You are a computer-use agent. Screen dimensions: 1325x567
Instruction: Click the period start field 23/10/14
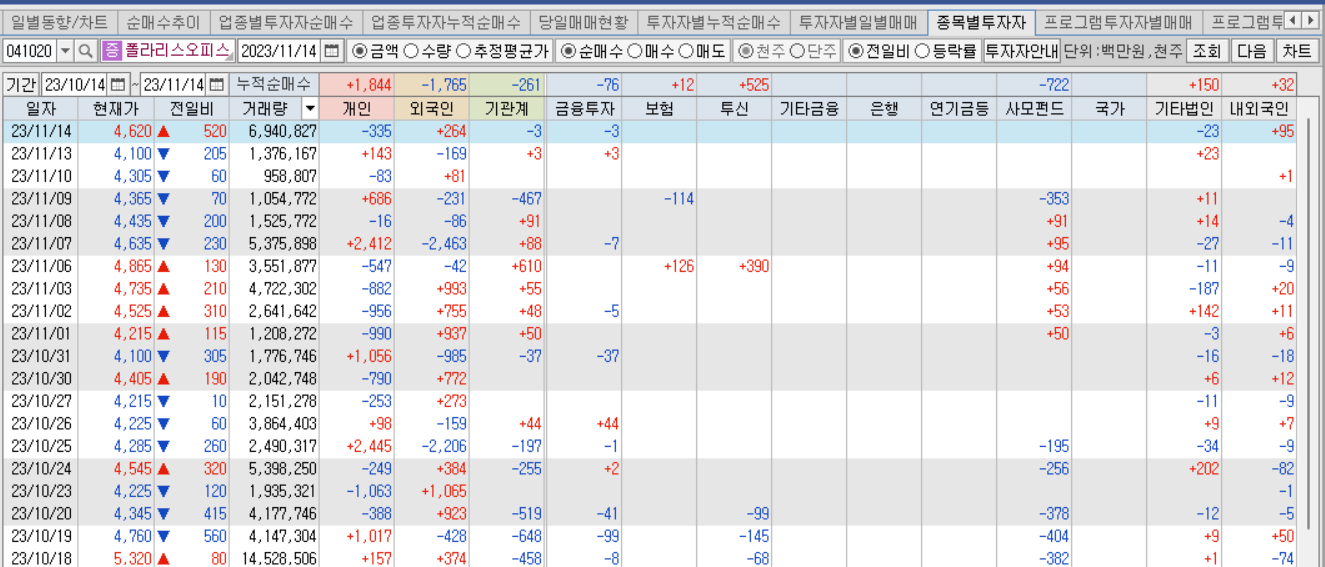pyautogui.click(x=76, y=85)
